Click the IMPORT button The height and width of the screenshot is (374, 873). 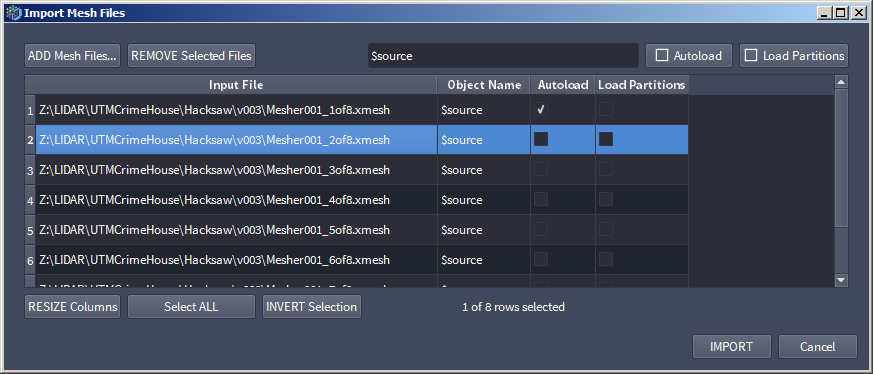(x=732, y=347)
